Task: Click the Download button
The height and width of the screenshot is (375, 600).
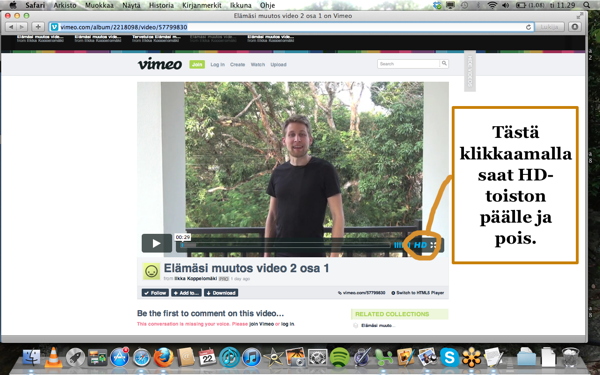Action: (221, 293)
